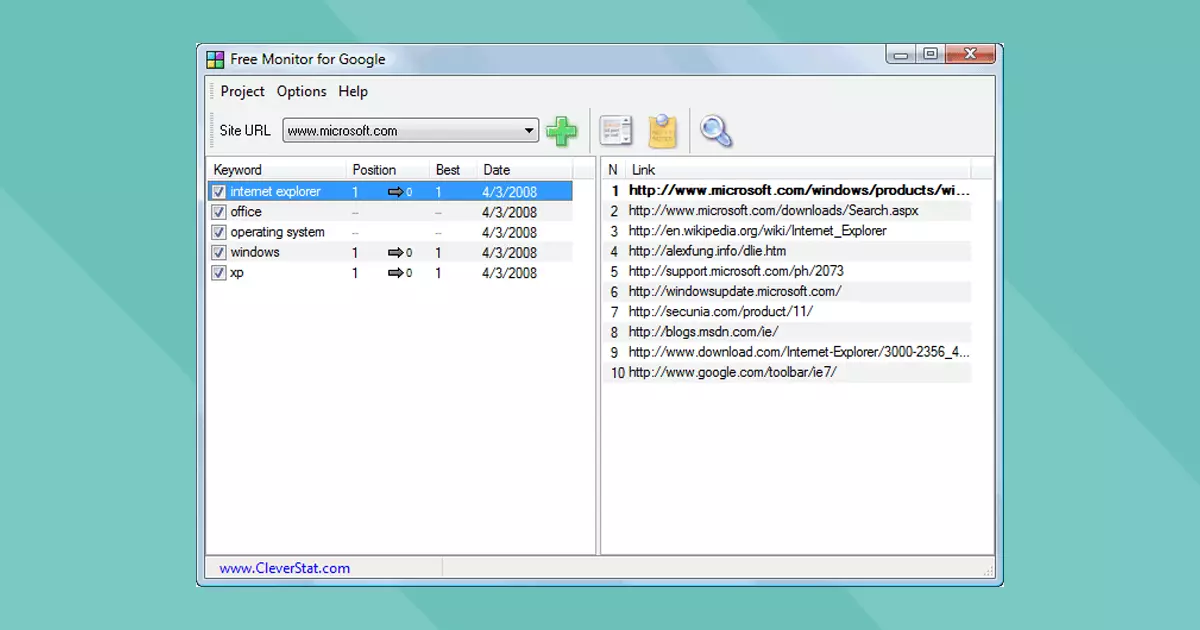Select the office keyword row

390,212
